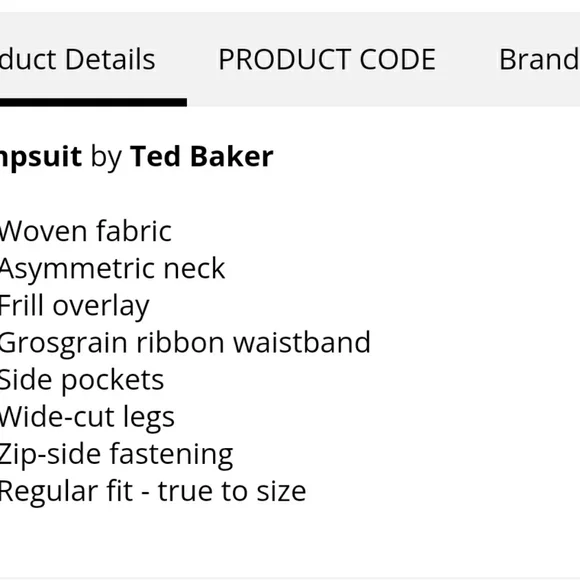Click the gray tab bar between tabs

tap(187, 59)
